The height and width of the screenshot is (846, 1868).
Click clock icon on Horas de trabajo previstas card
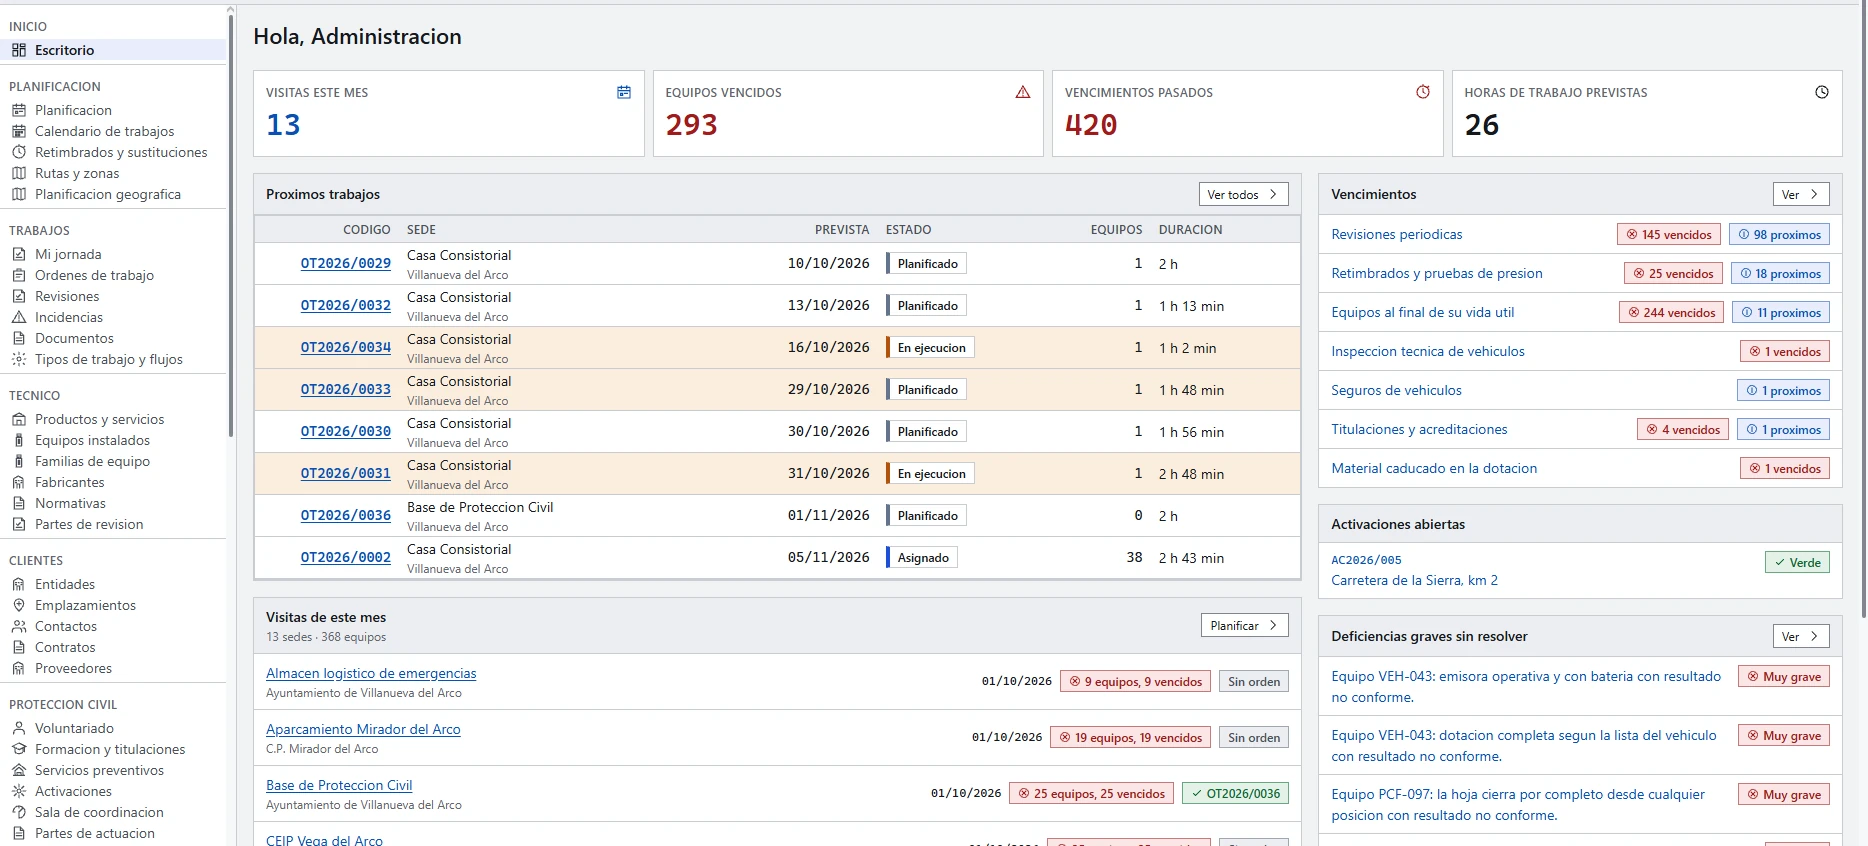[x=1822, y=92]
